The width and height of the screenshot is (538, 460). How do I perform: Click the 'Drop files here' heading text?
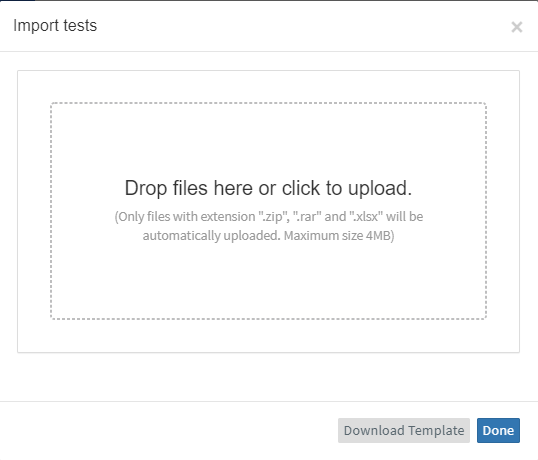pyautogui.click(x=268, y=188)
